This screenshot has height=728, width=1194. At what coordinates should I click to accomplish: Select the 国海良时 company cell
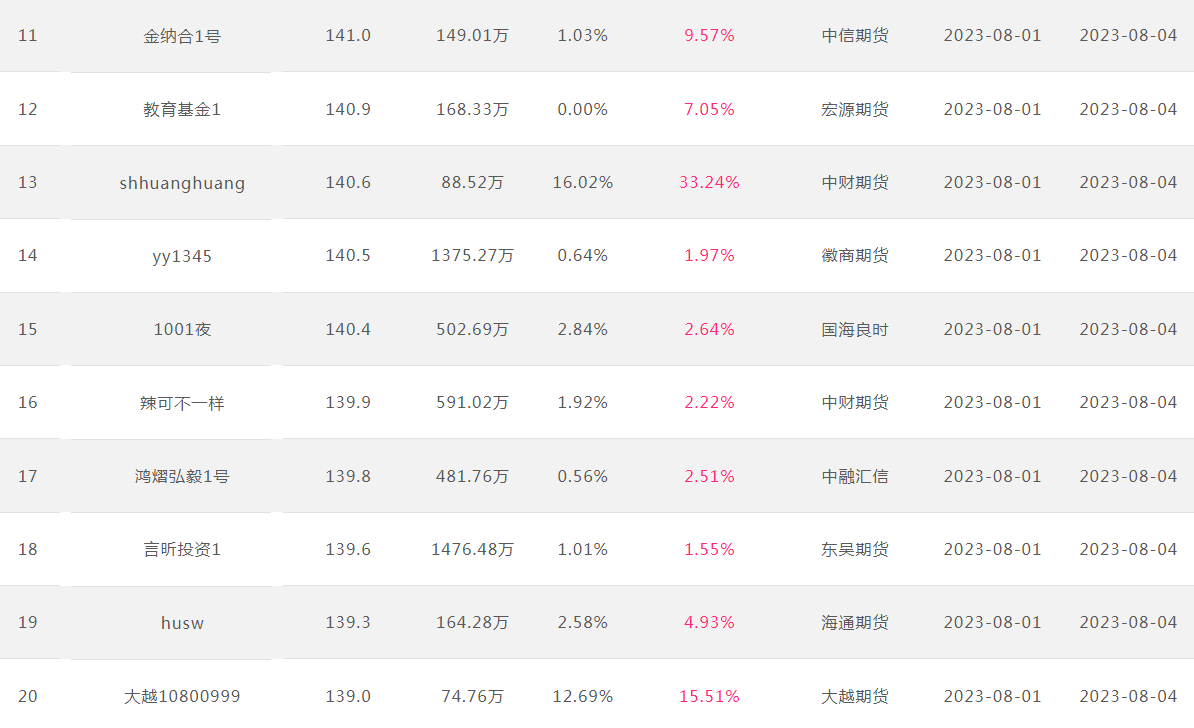(854, 330)
